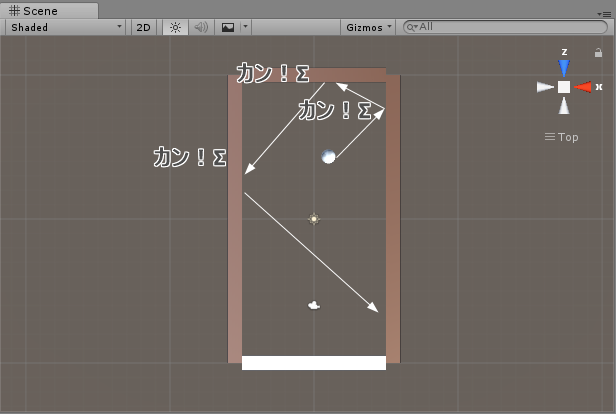Open the Gizmos dropdown menu
Viewport: 616px width, 414px height.
[x=368, y=27]
